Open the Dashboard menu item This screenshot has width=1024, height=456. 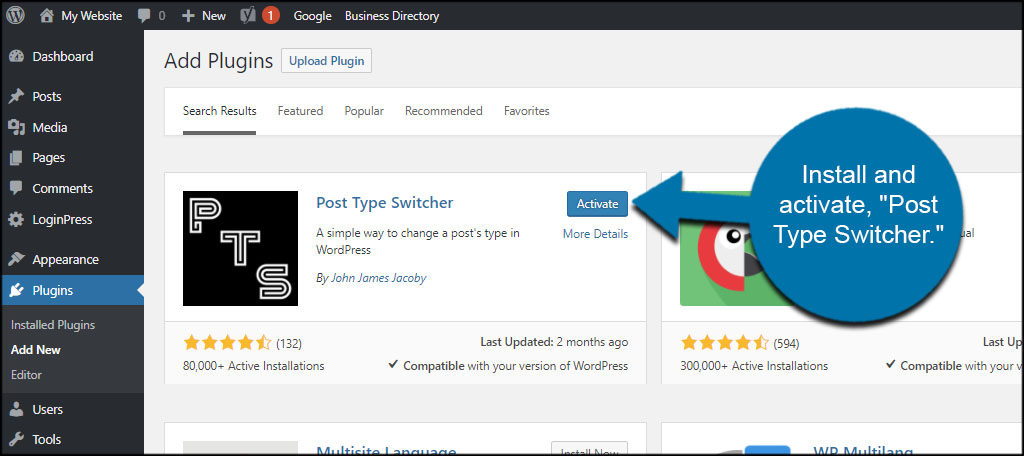tap(63, 57)
